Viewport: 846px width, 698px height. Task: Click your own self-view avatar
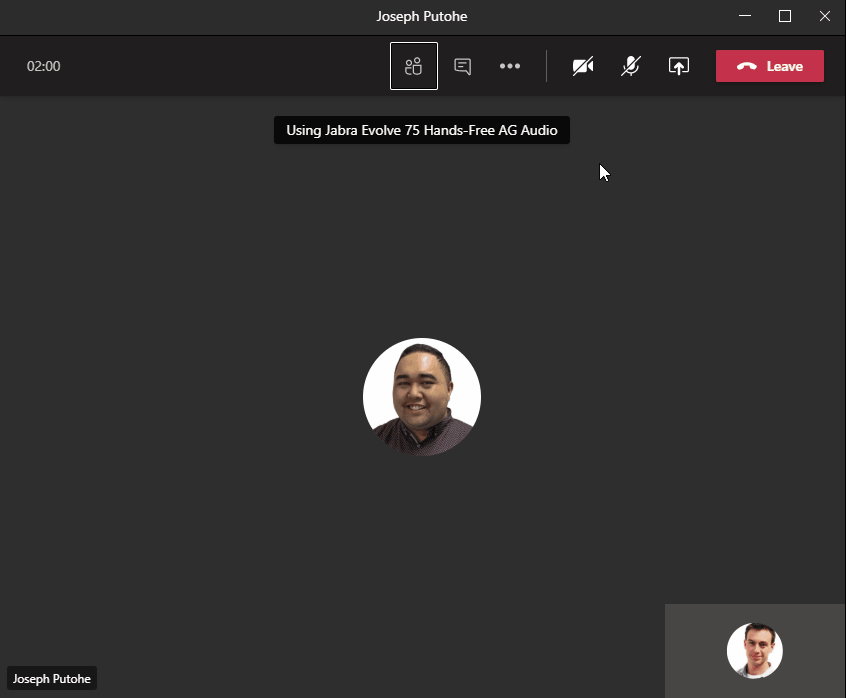tap(754, 651)
